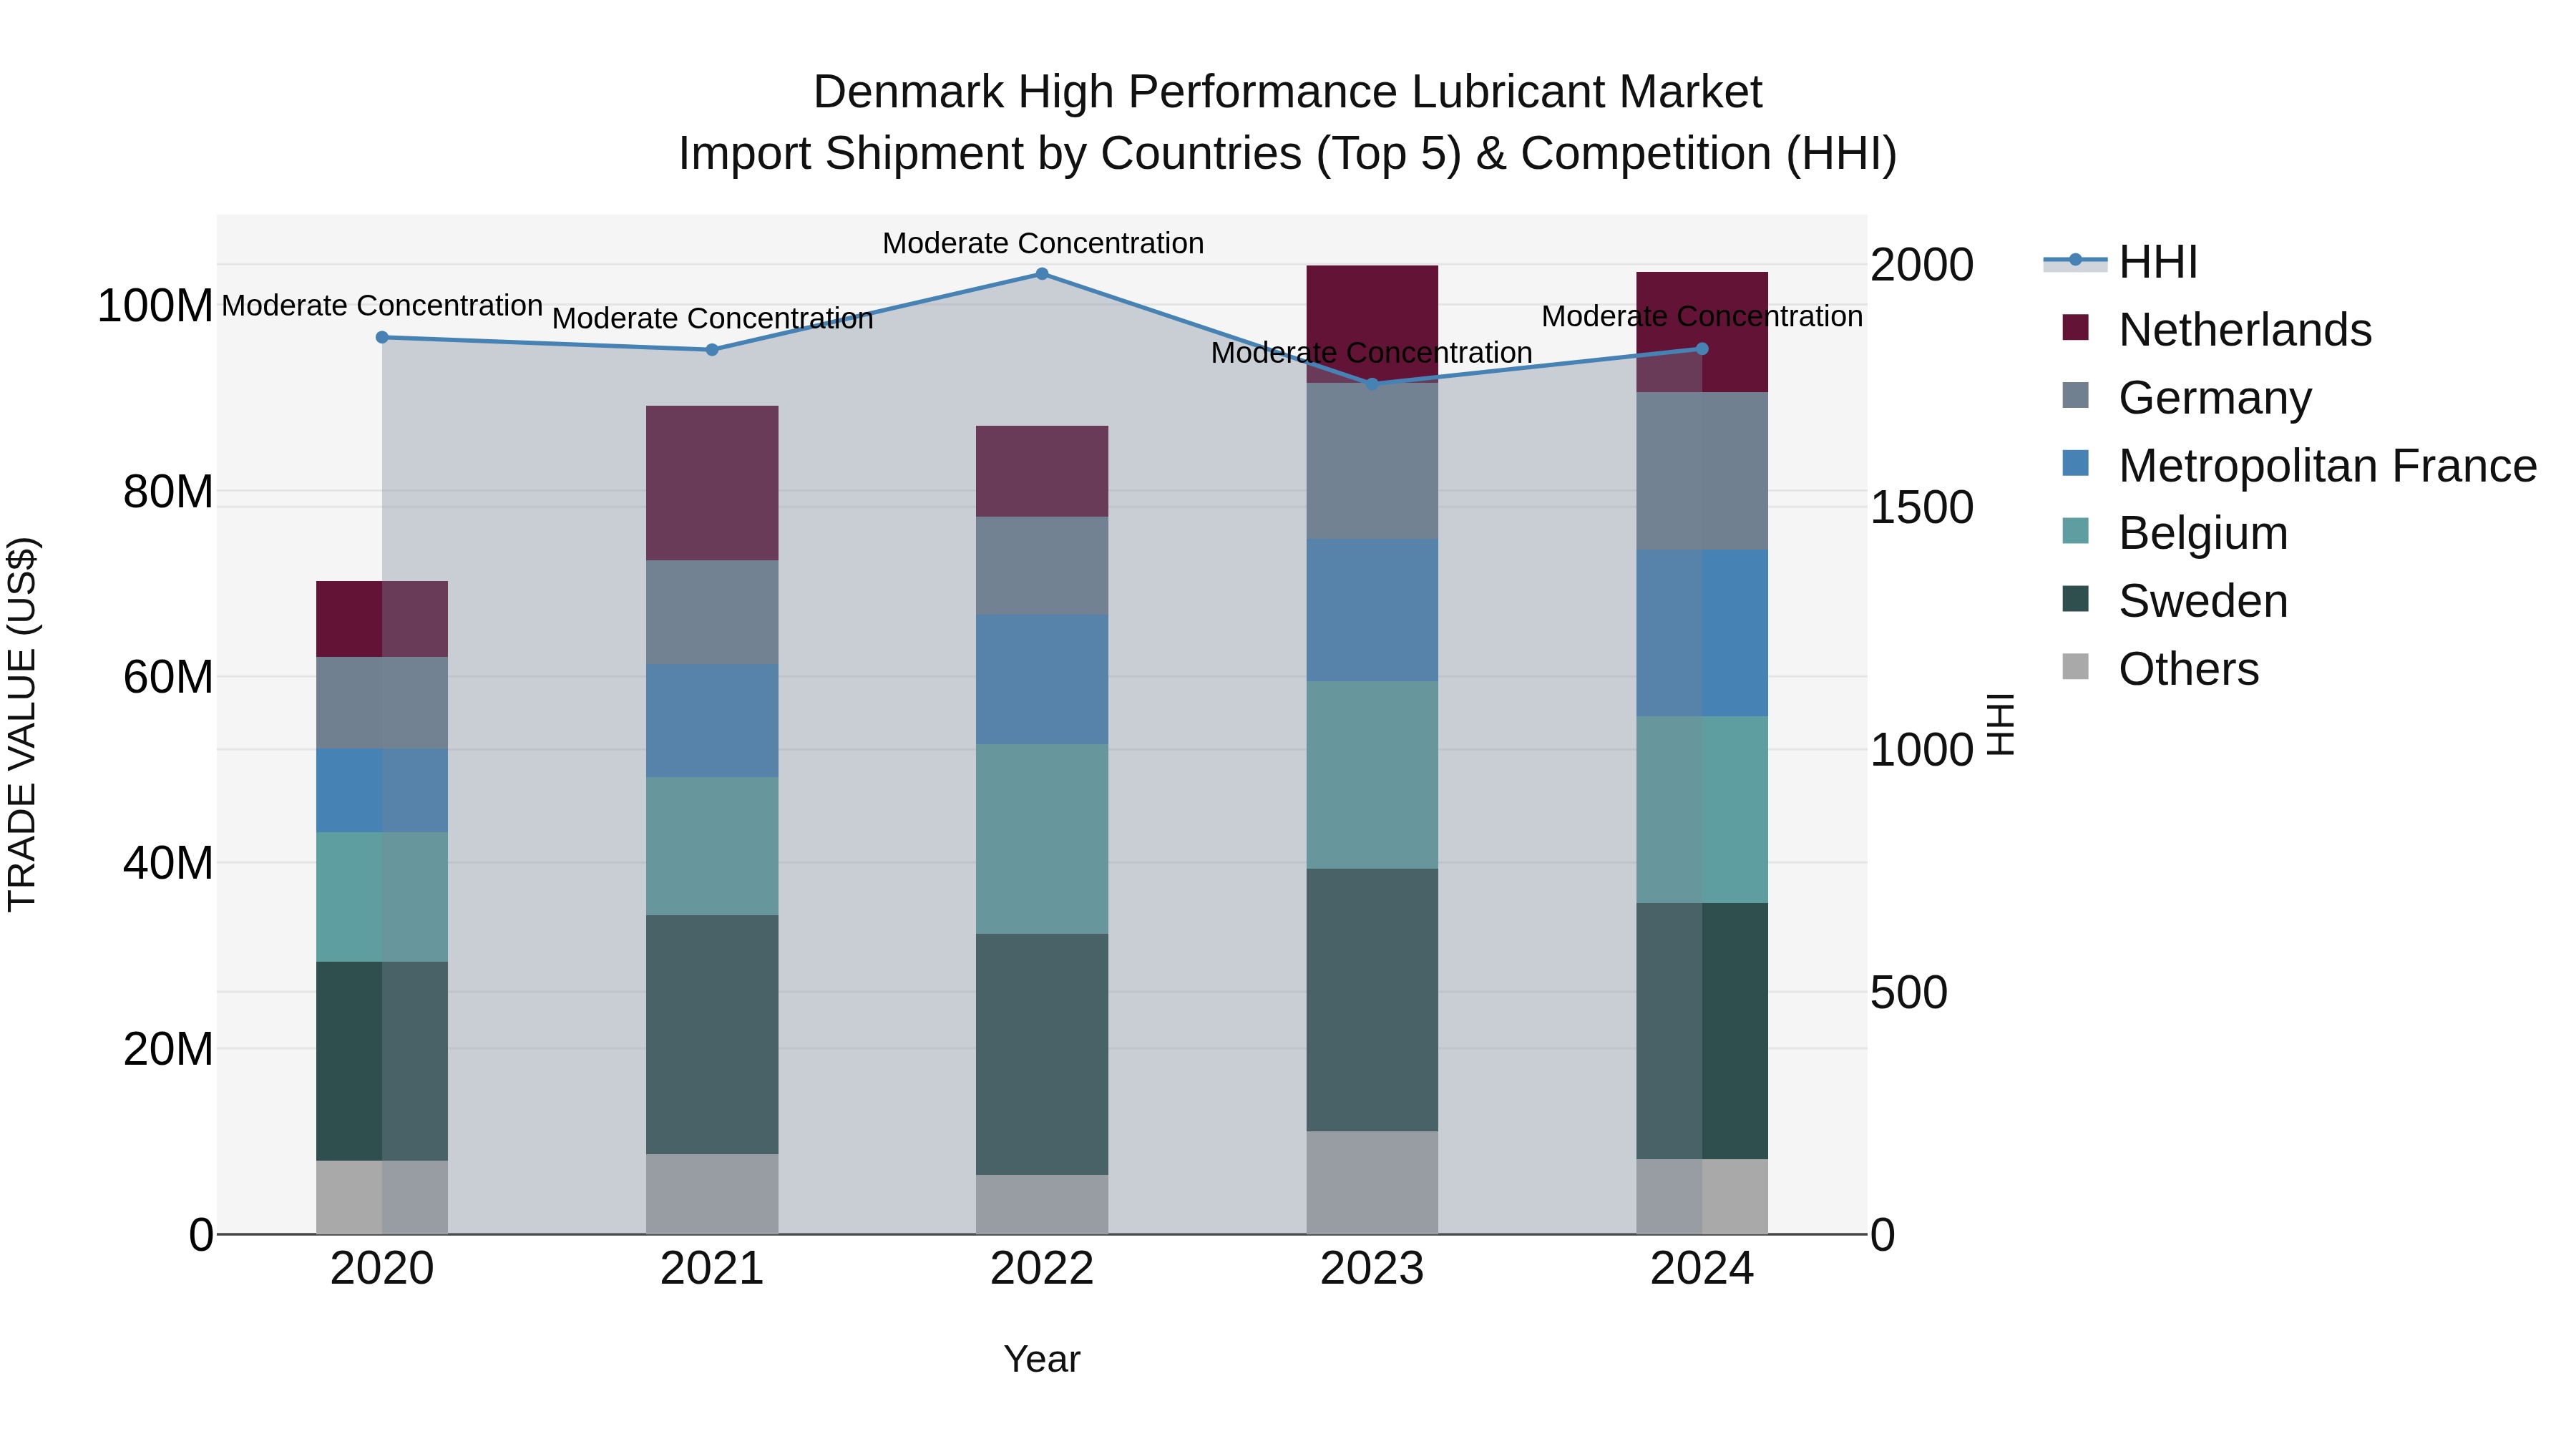The height and width of the screenshot is (1449, 2576).
Task: Click the Sweden legend color swatch
Action: coord(2075,600)
